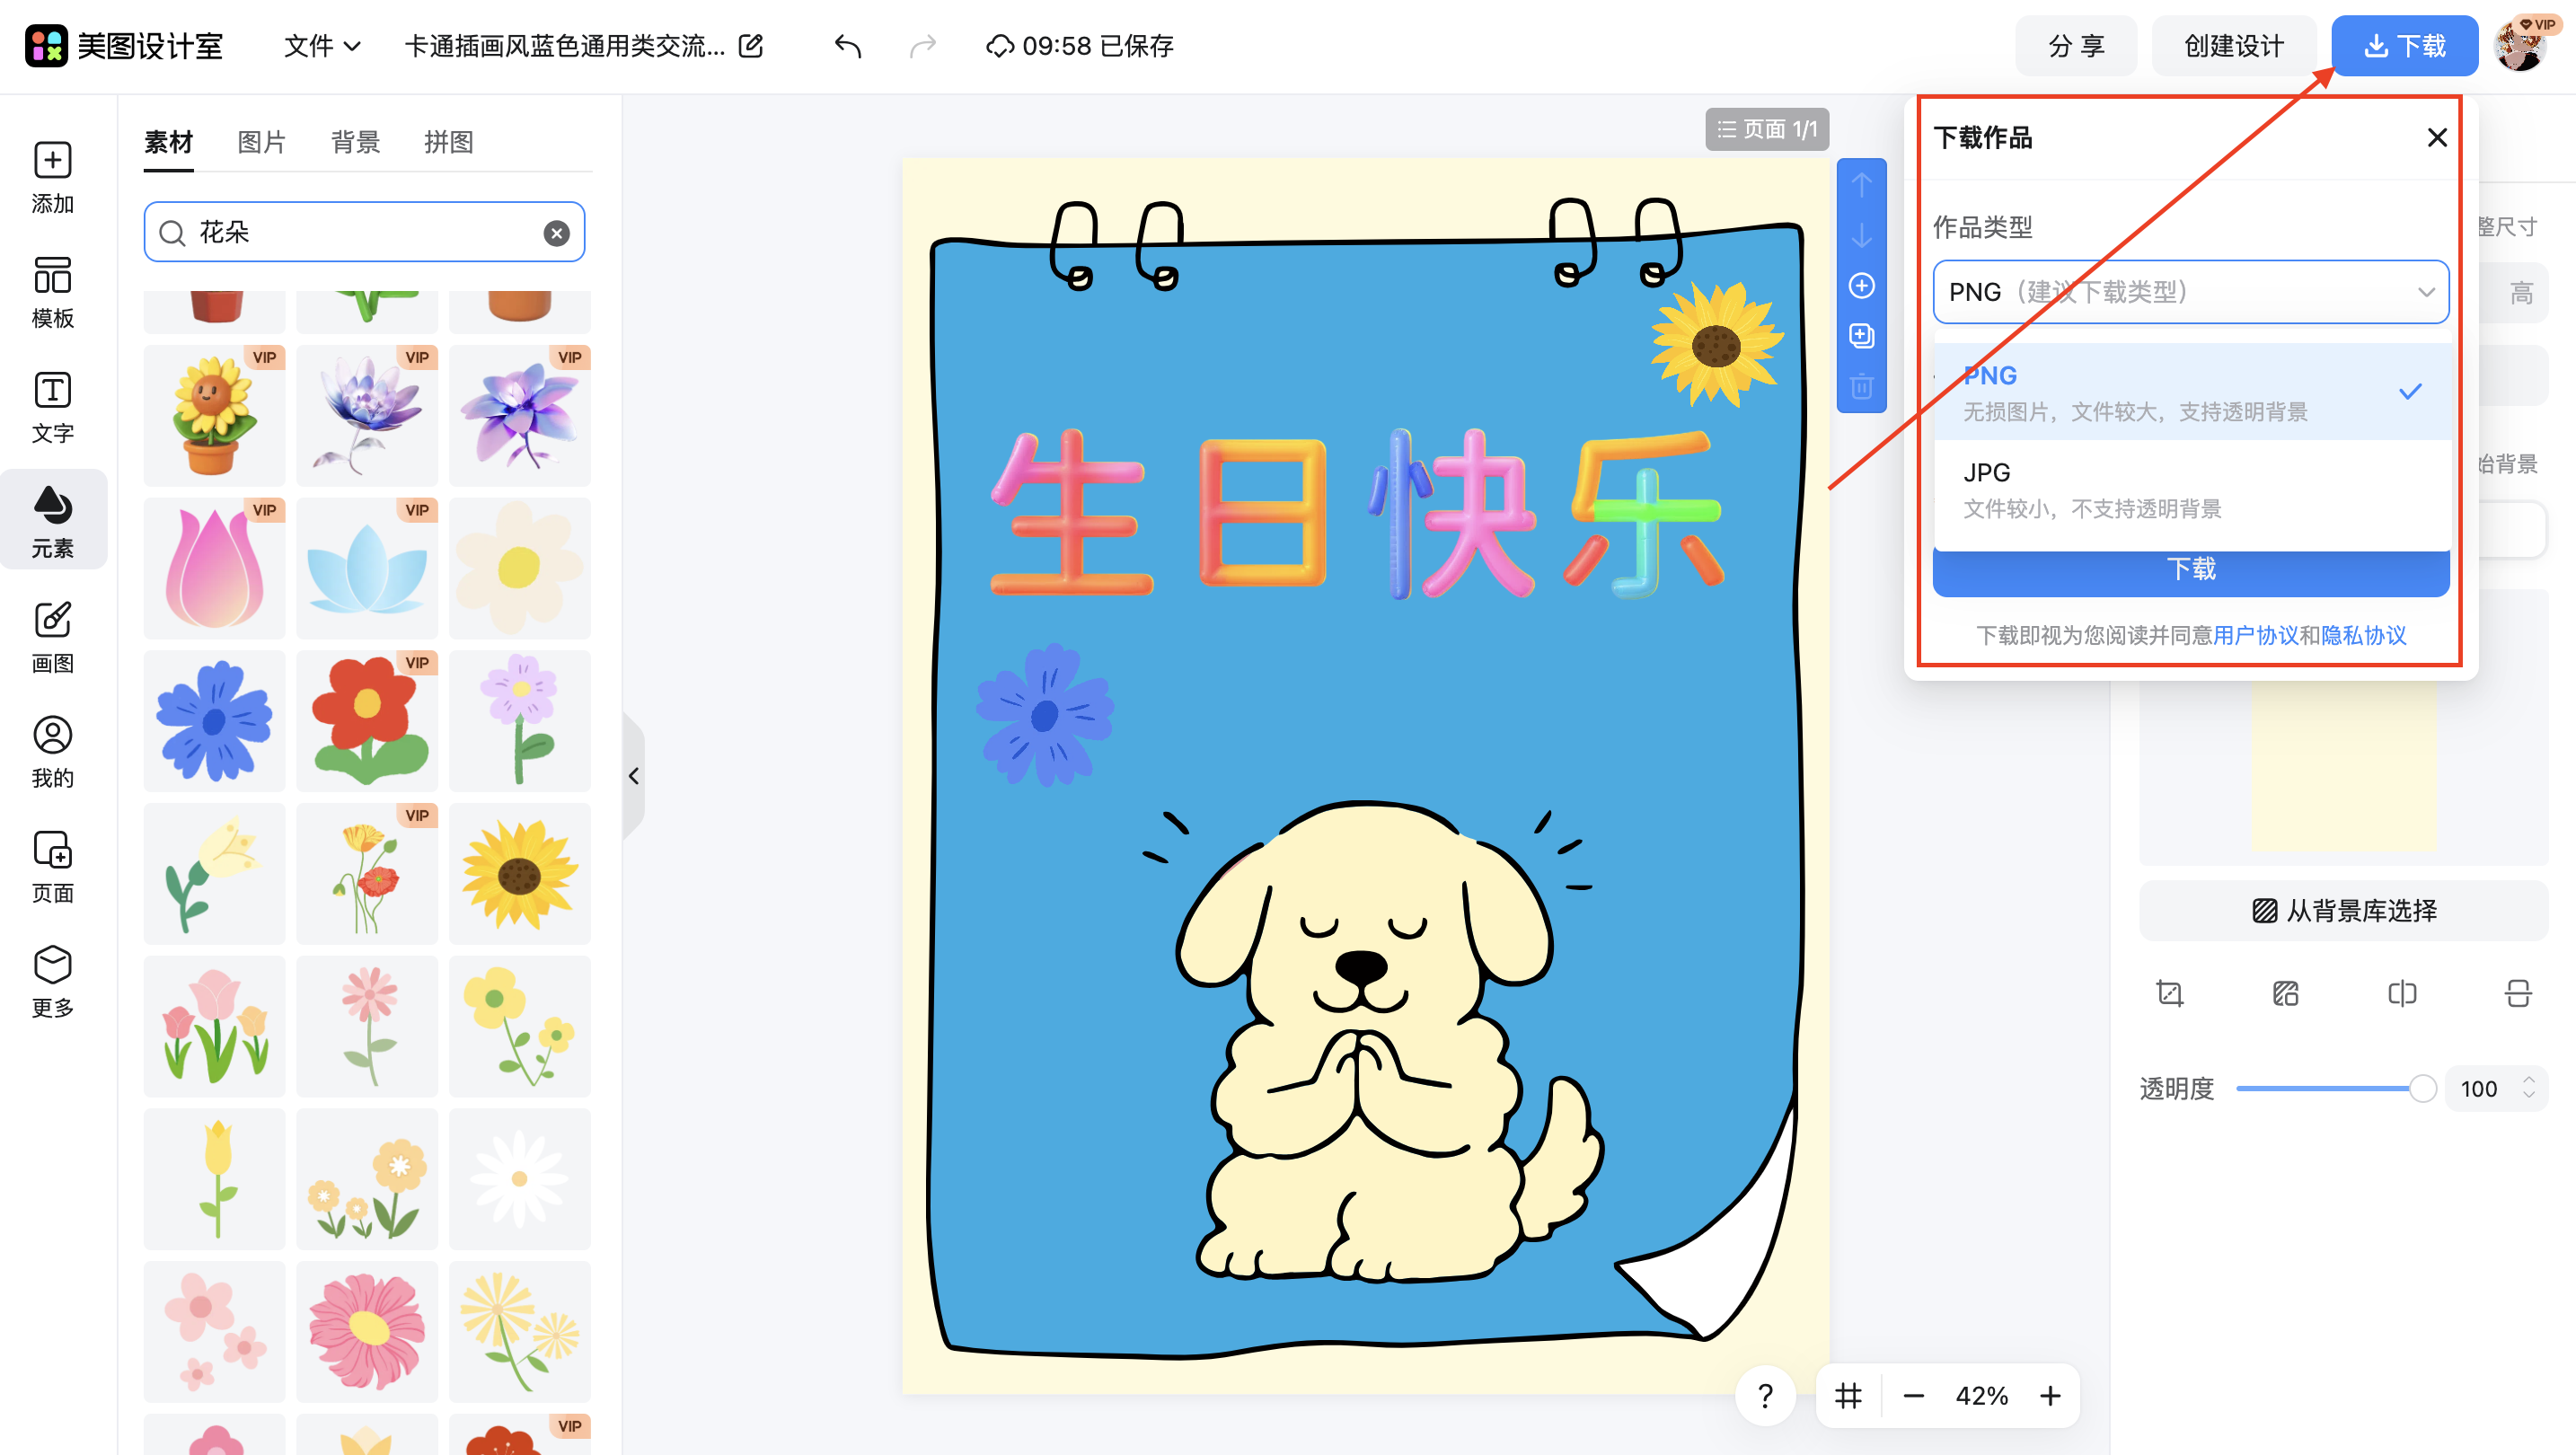Flip background vertically
2576x1455 pixels.
2518,993
